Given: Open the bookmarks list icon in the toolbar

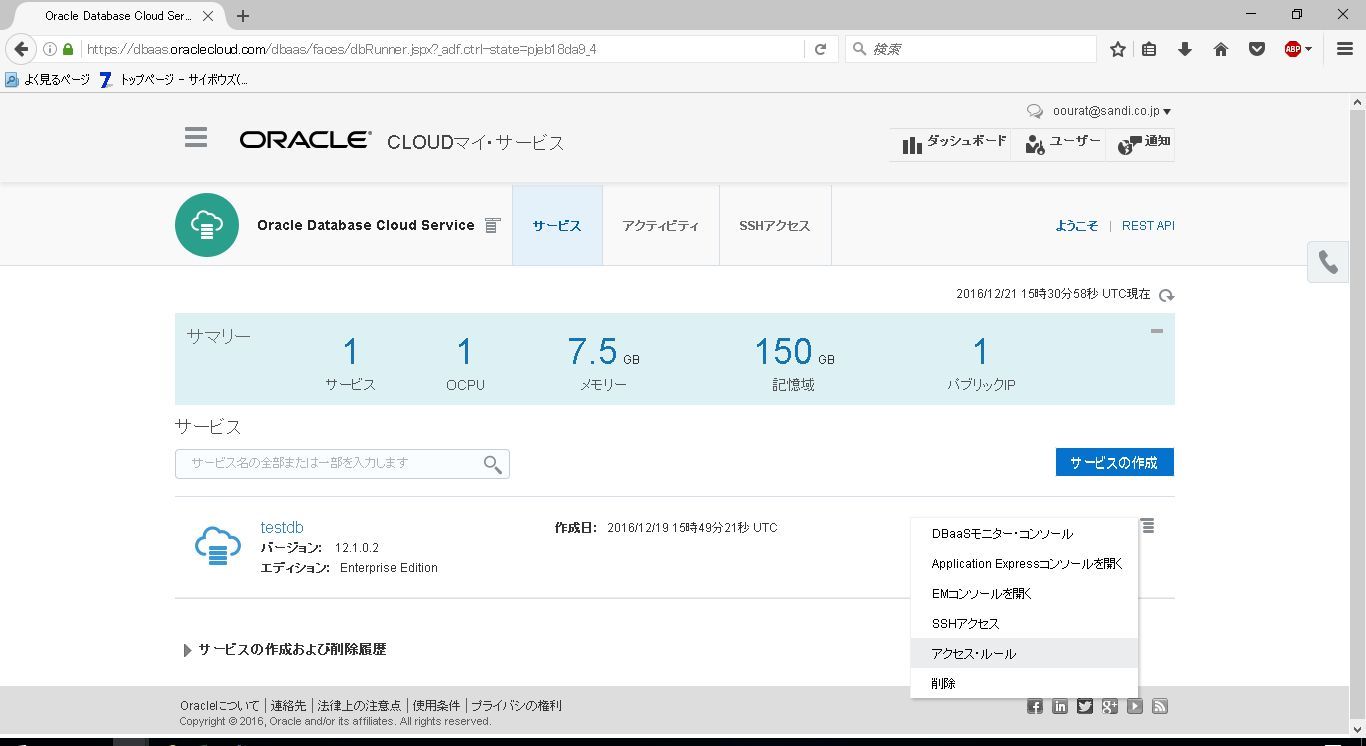Looking at the screenshot, I should tap(1150, 49).
